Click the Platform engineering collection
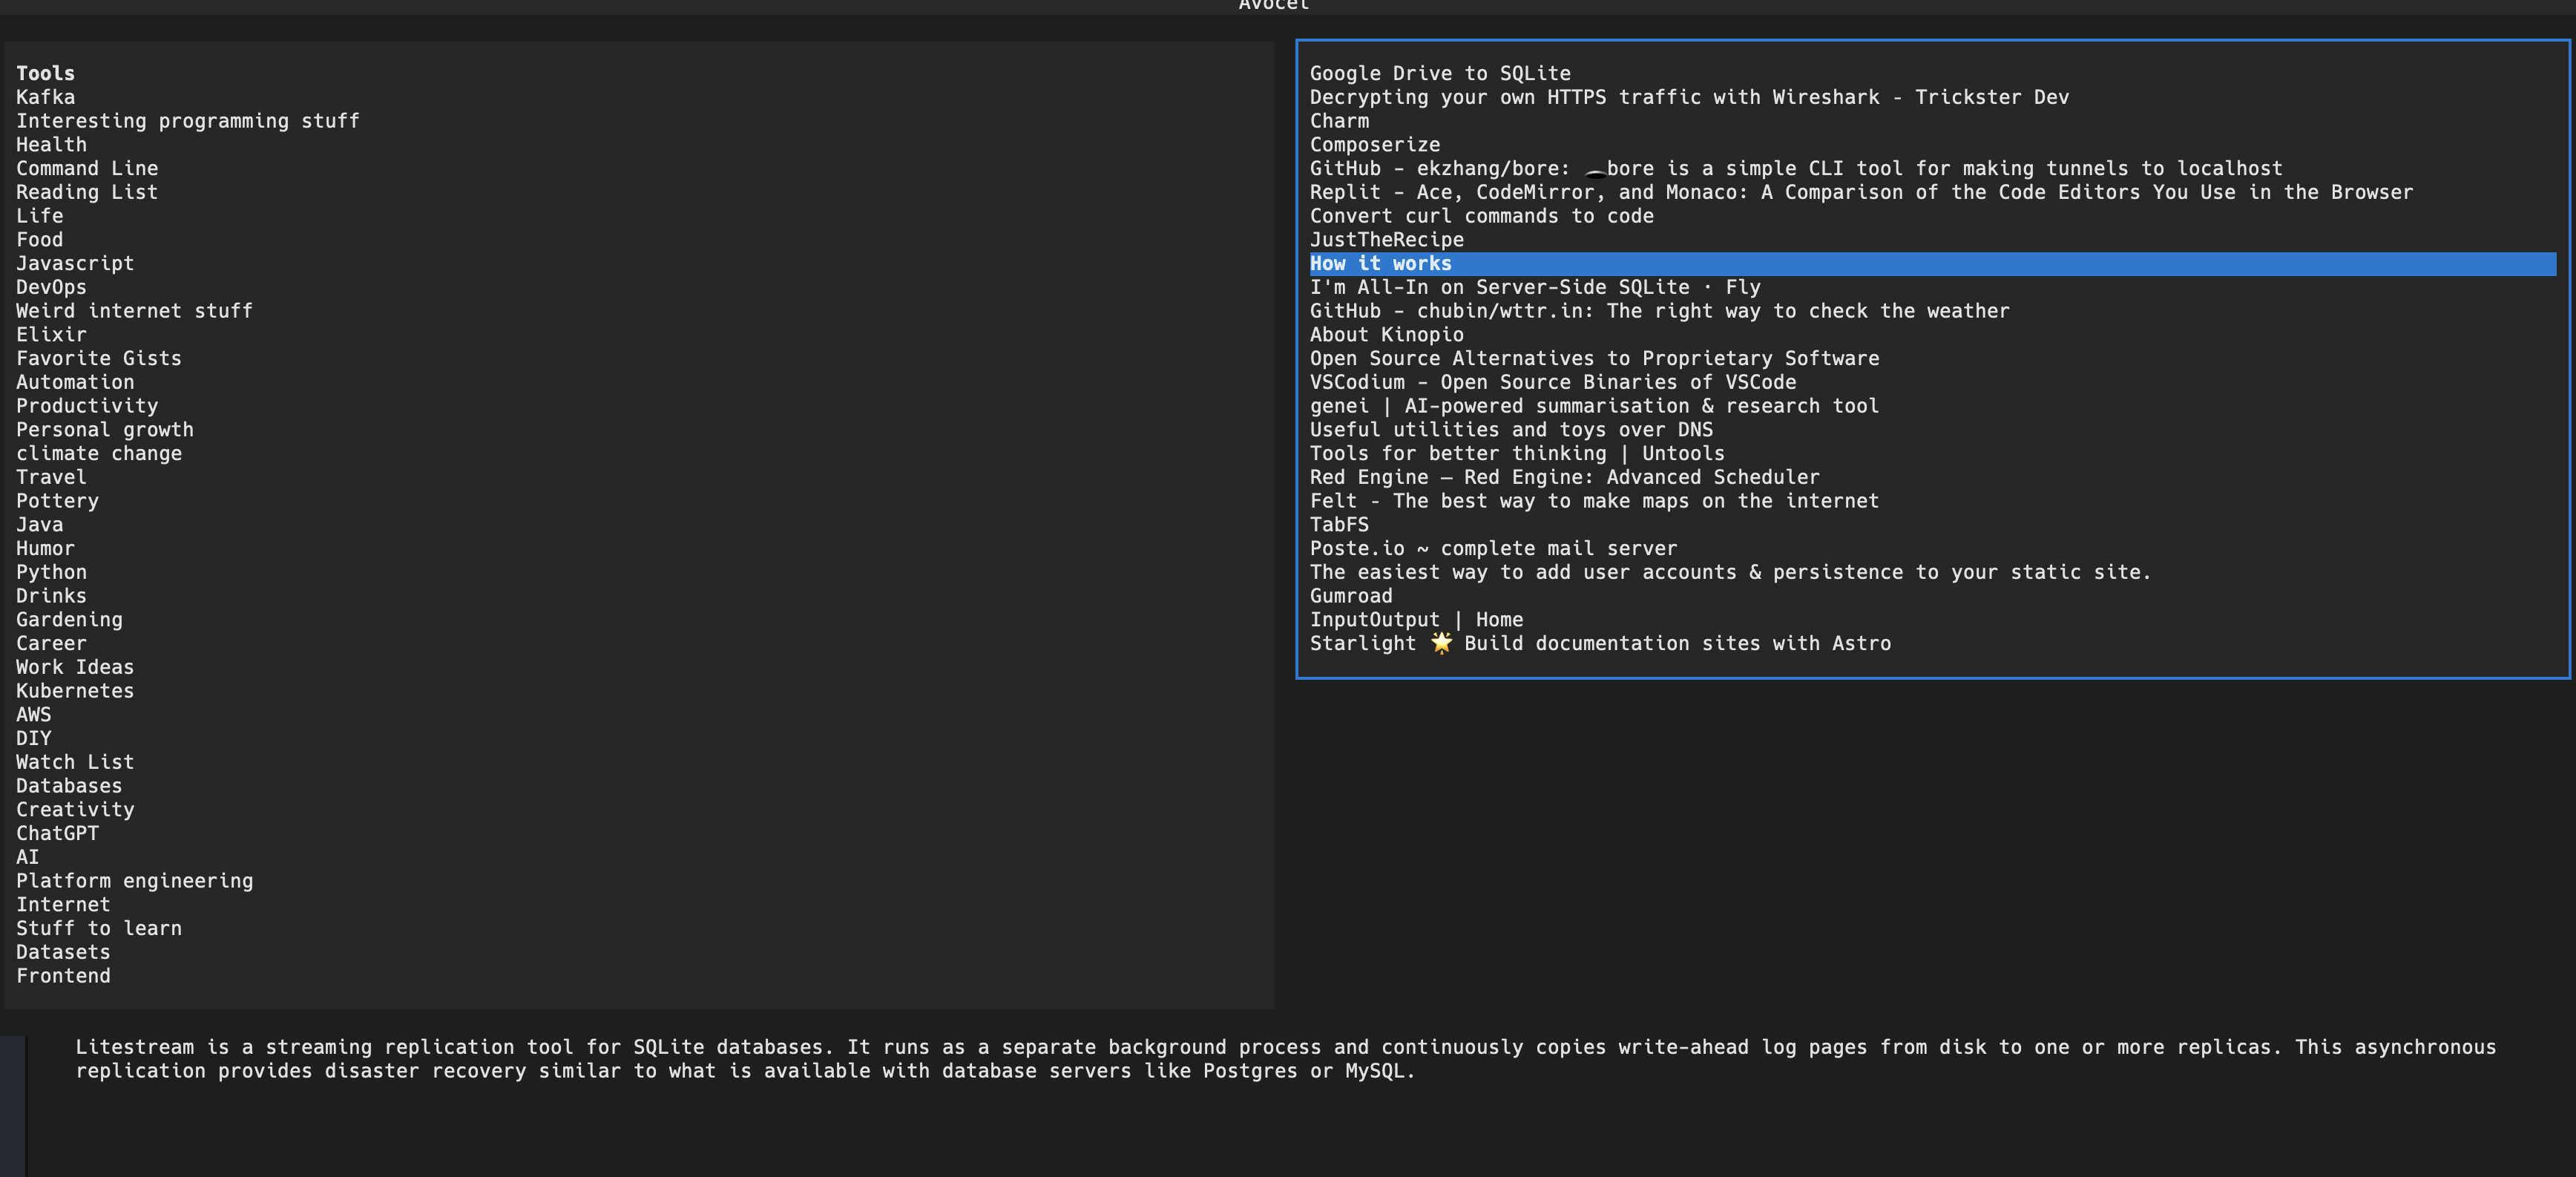Image resolution: width=2576 pixels, height=1177 pixels. [134, 881]
